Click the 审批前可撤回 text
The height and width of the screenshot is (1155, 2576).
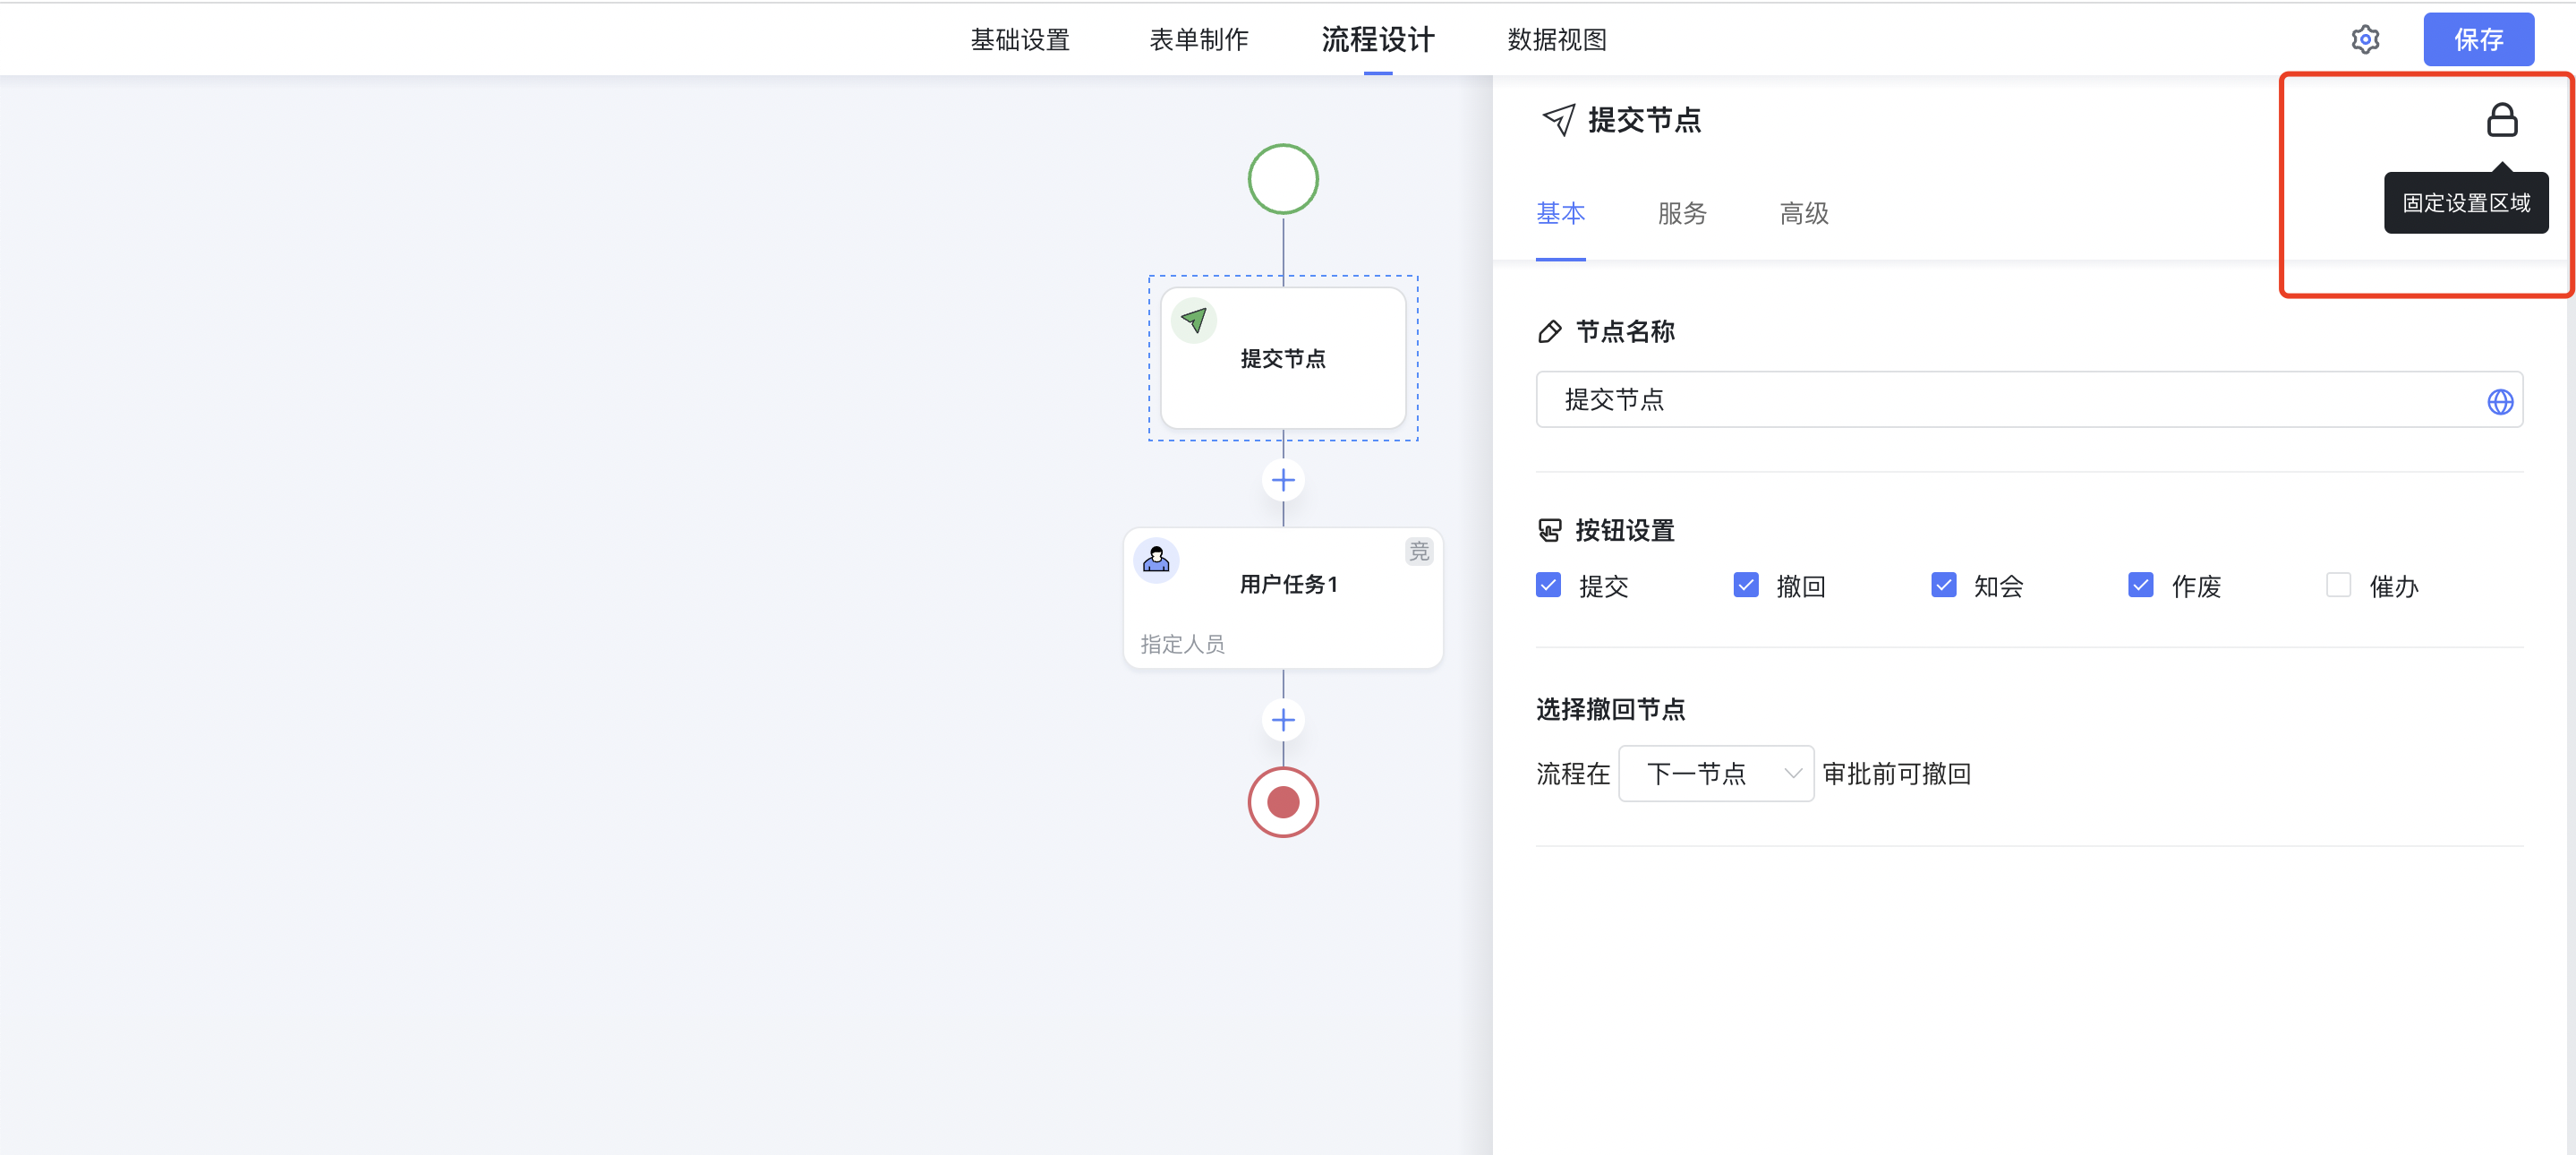[x=1896, y=773]
